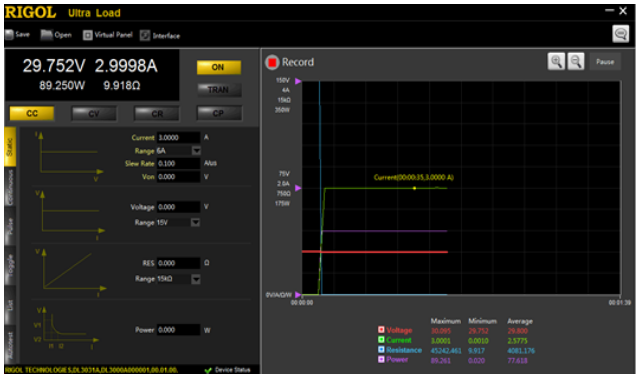Image resolution: width=641 pixels, height=379 pixels.
Task: Click the device ID string in status bar
Action: point(91,370)
